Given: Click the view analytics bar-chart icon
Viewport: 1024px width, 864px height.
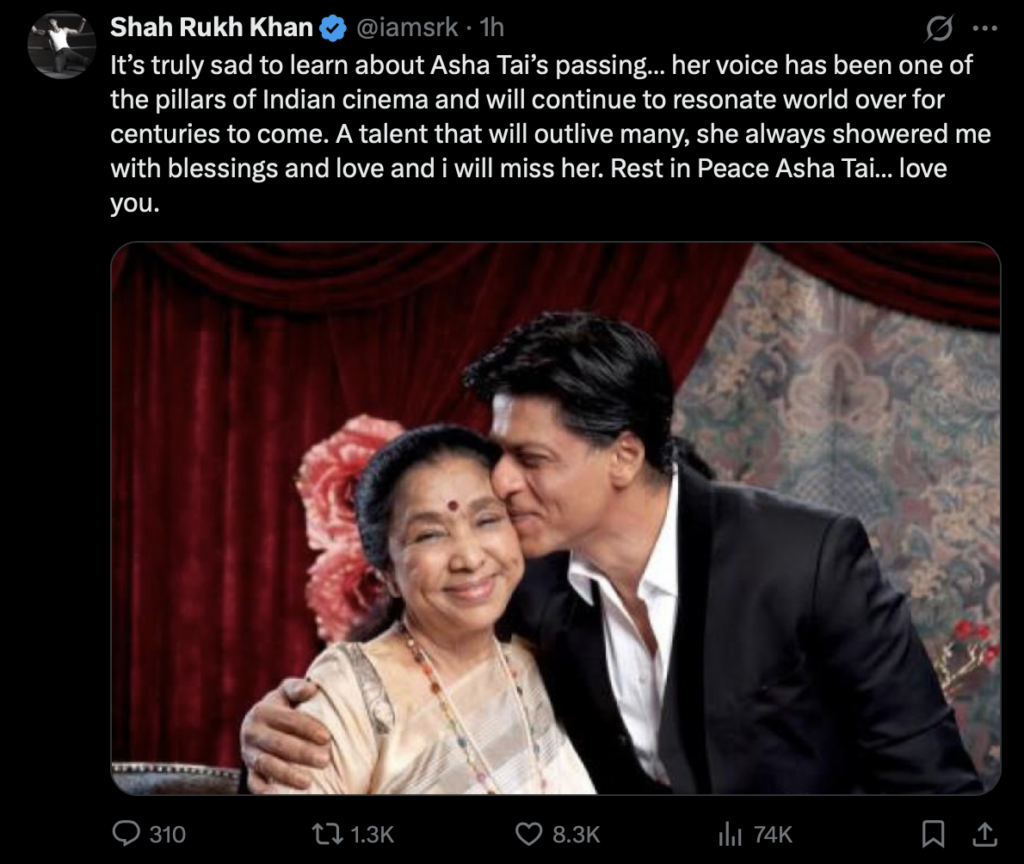Looking at the screenshot, I should point(729,833).
